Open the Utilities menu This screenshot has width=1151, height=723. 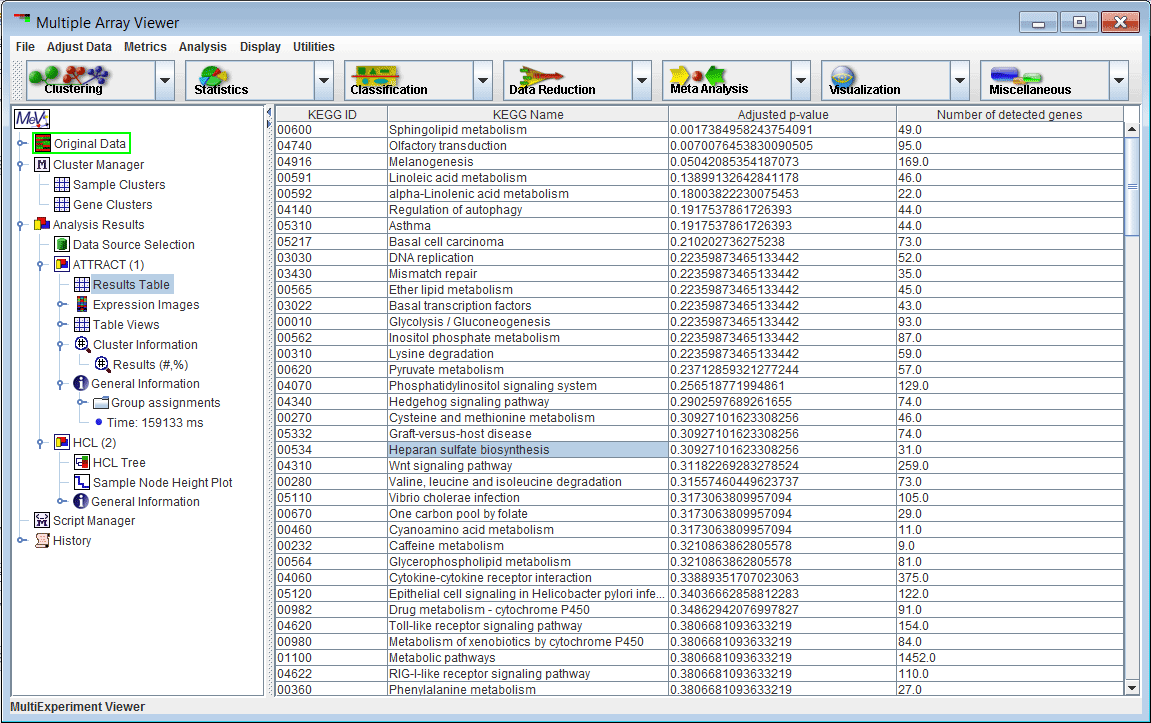coord(313,47)
